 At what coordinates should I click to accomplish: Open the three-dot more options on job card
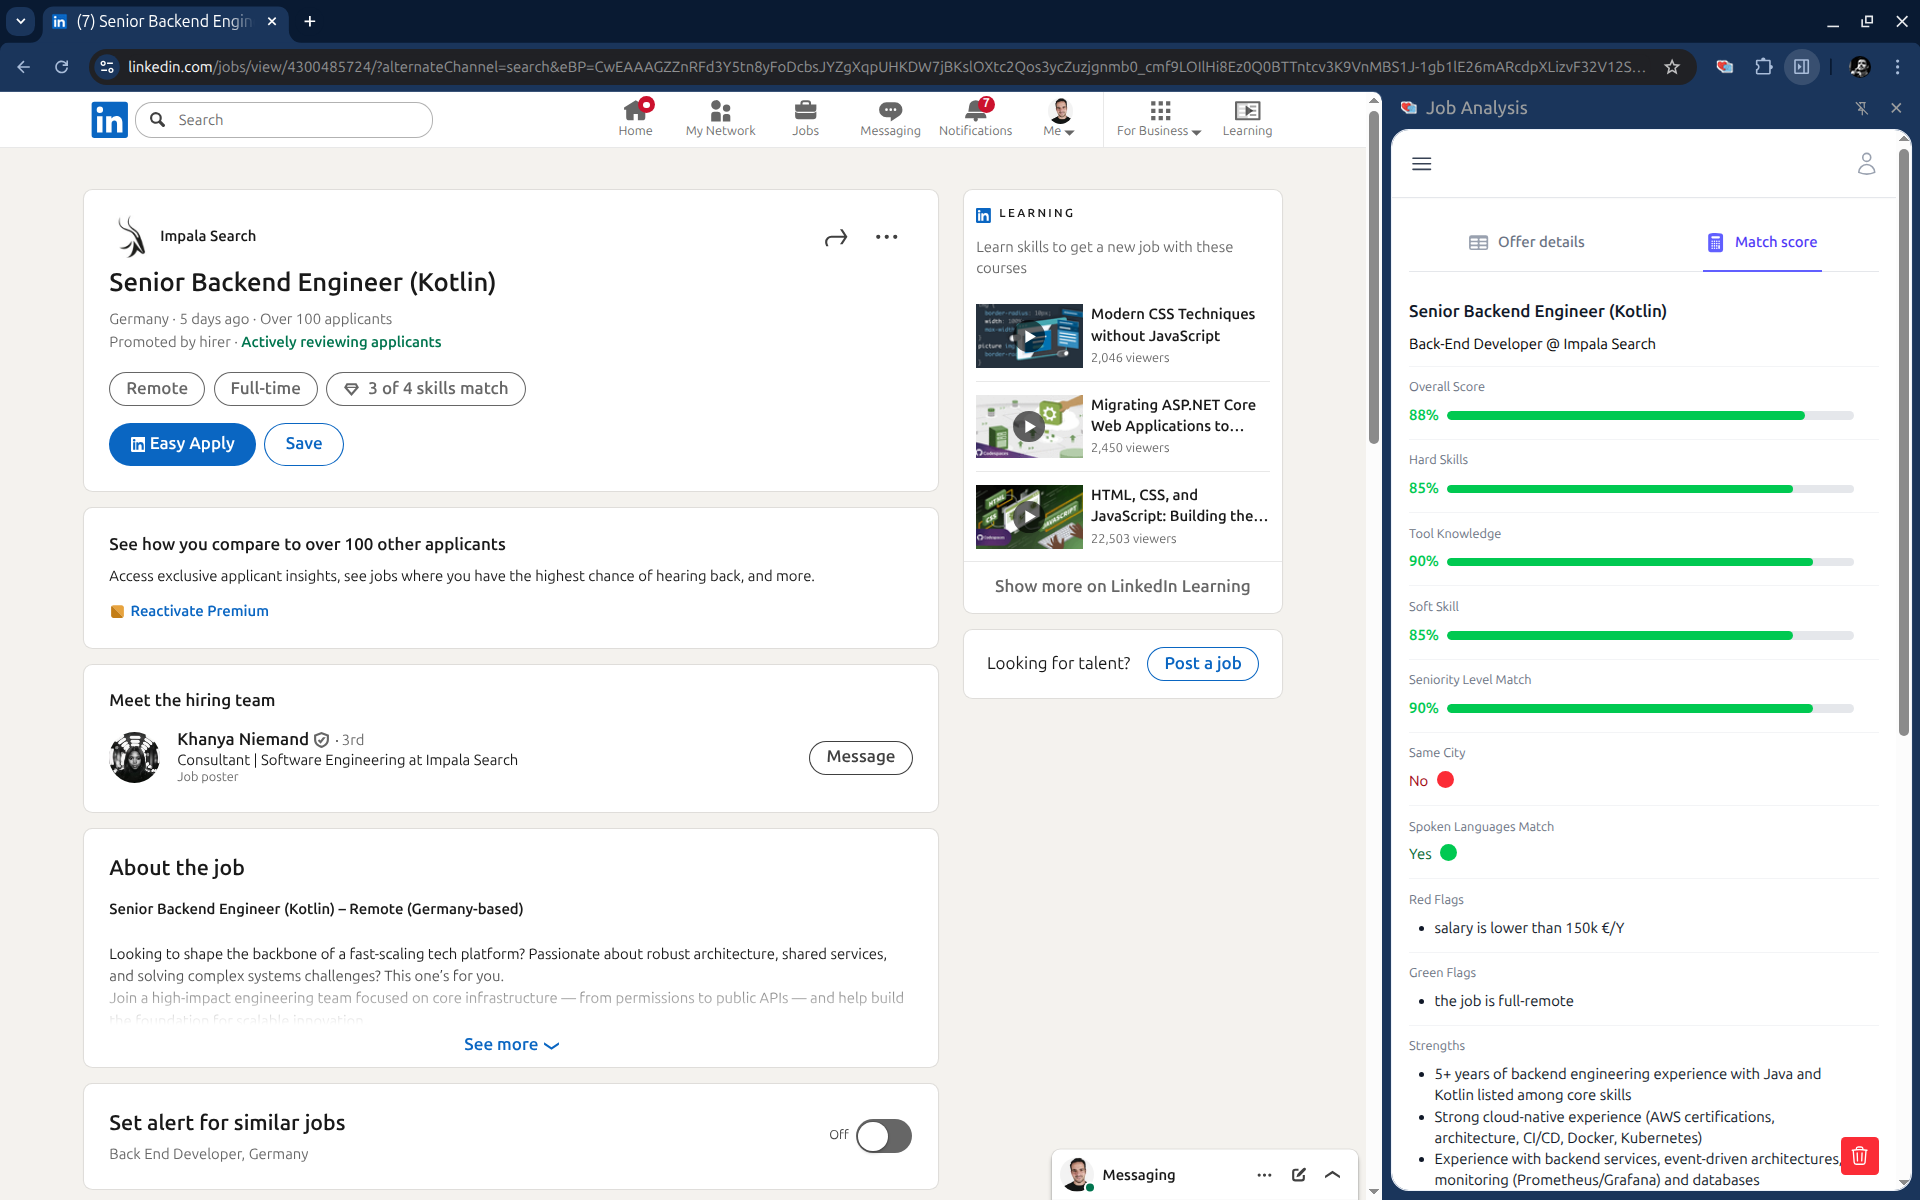click(x=886, y=237)
